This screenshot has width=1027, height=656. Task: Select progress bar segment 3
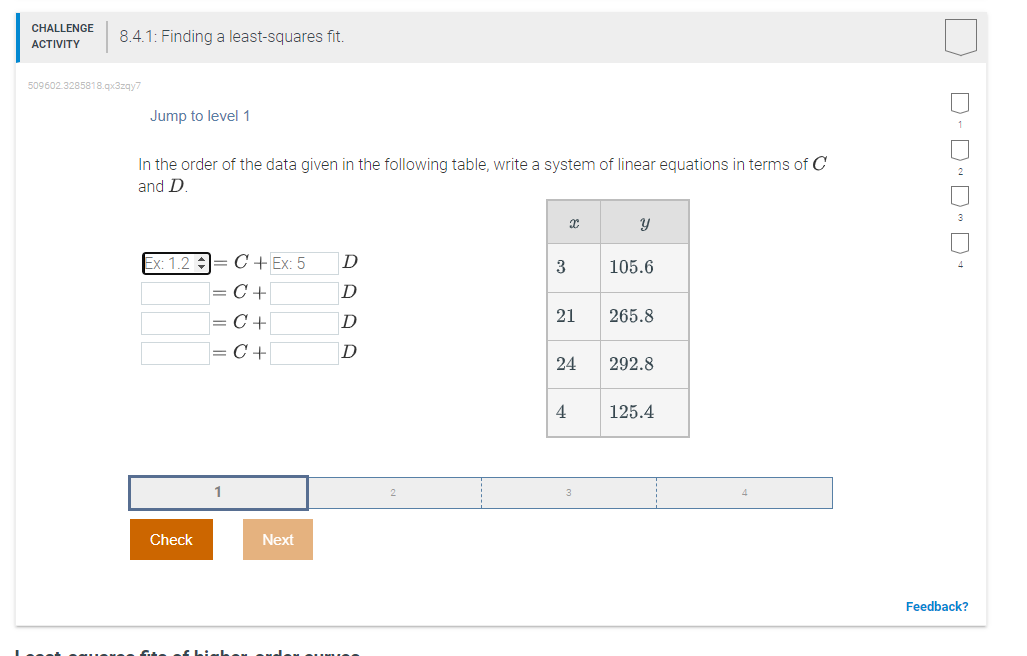(568, 492)
